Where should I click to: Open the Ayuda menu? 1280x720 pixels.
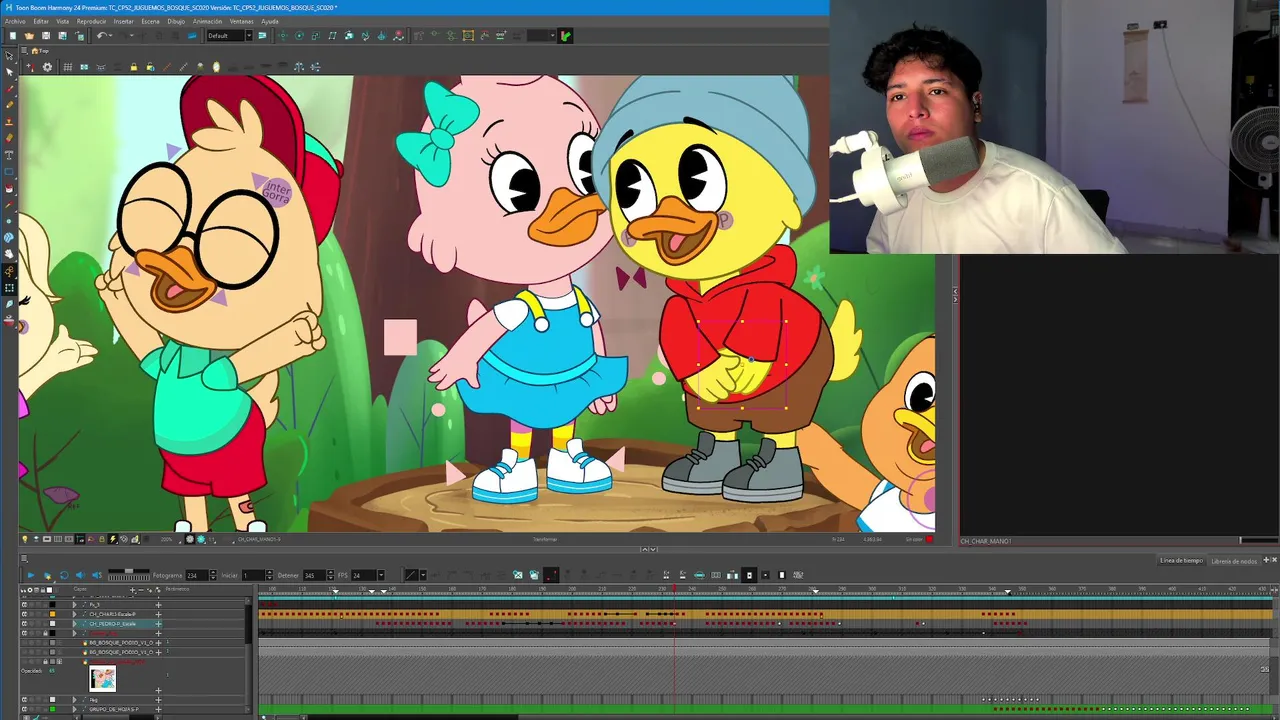tap(270, 21)
